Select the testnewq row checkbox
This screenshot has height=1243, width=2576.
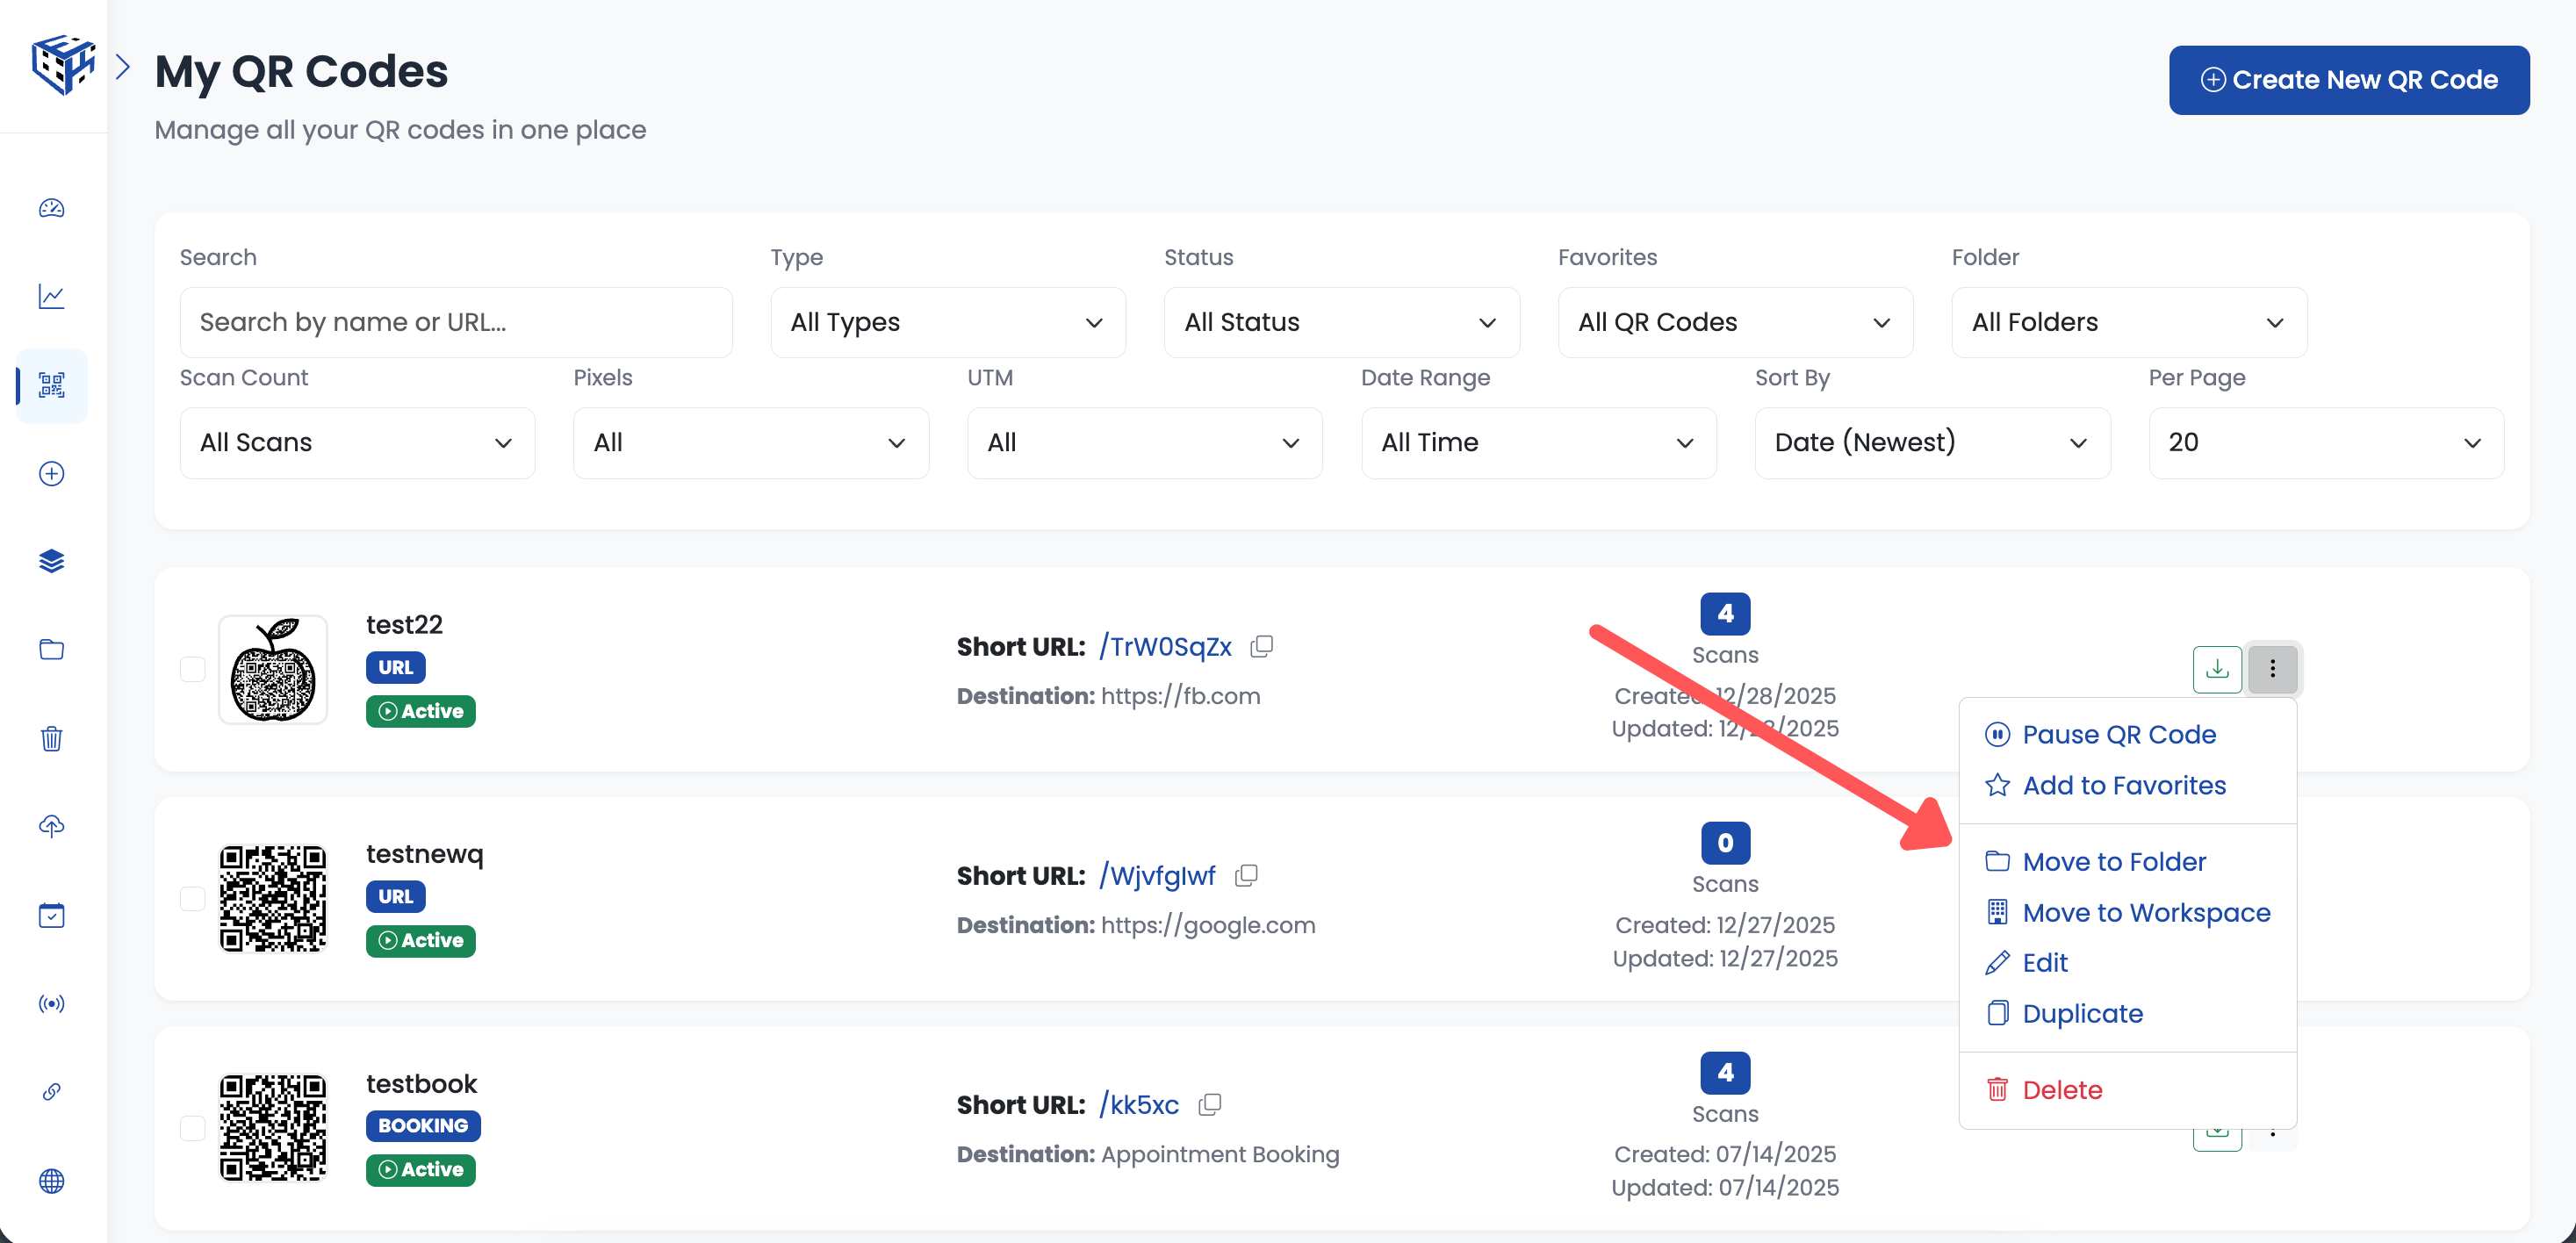[x=192, y=899]
